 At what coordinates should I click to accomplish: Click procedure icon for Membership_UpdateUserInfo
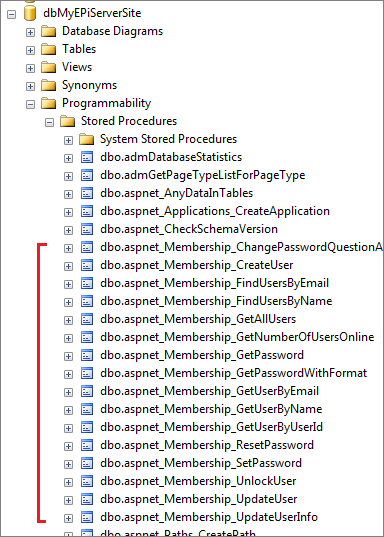point(87,517)
